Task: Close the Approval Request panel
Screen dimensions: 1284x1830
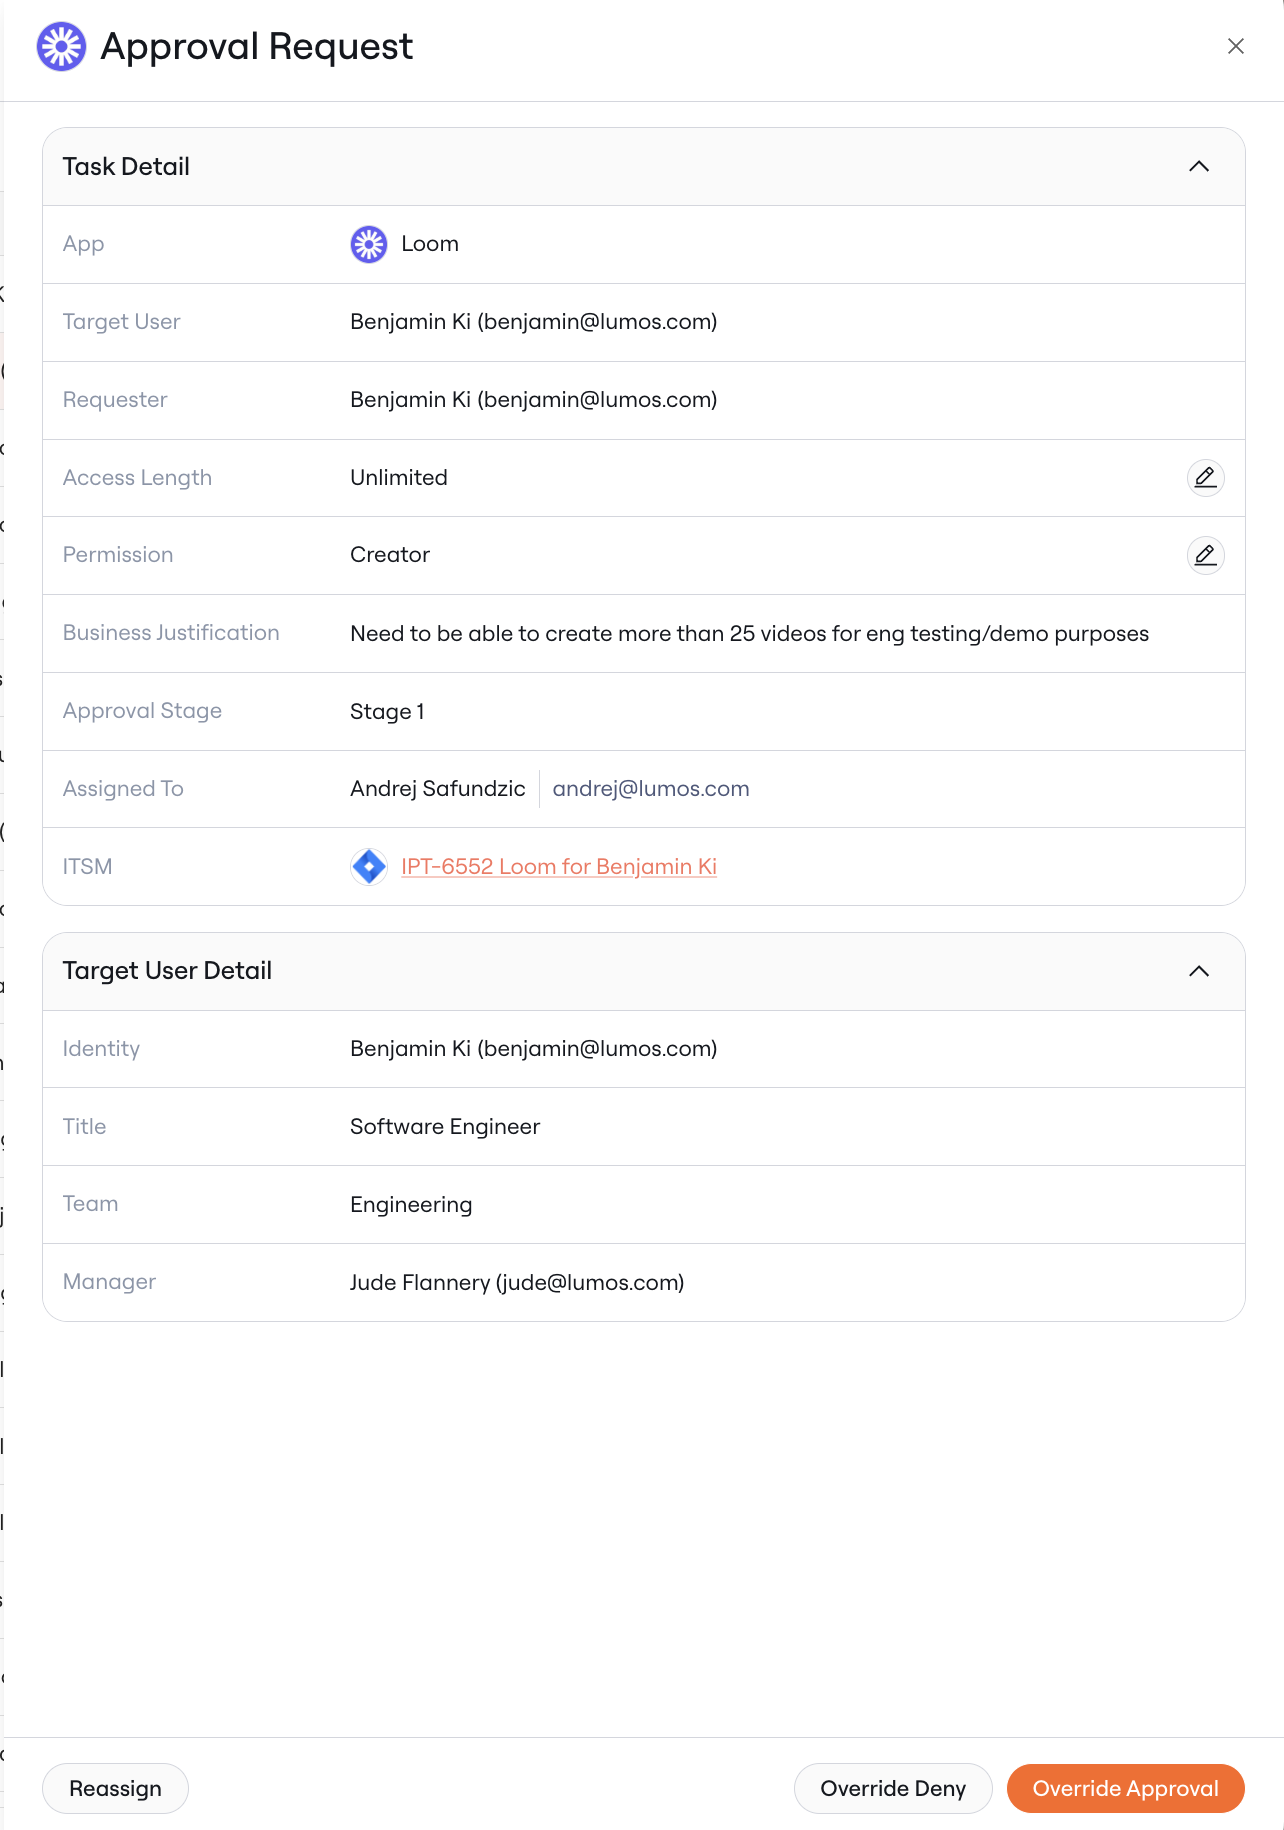Action: click(1236, 46)
